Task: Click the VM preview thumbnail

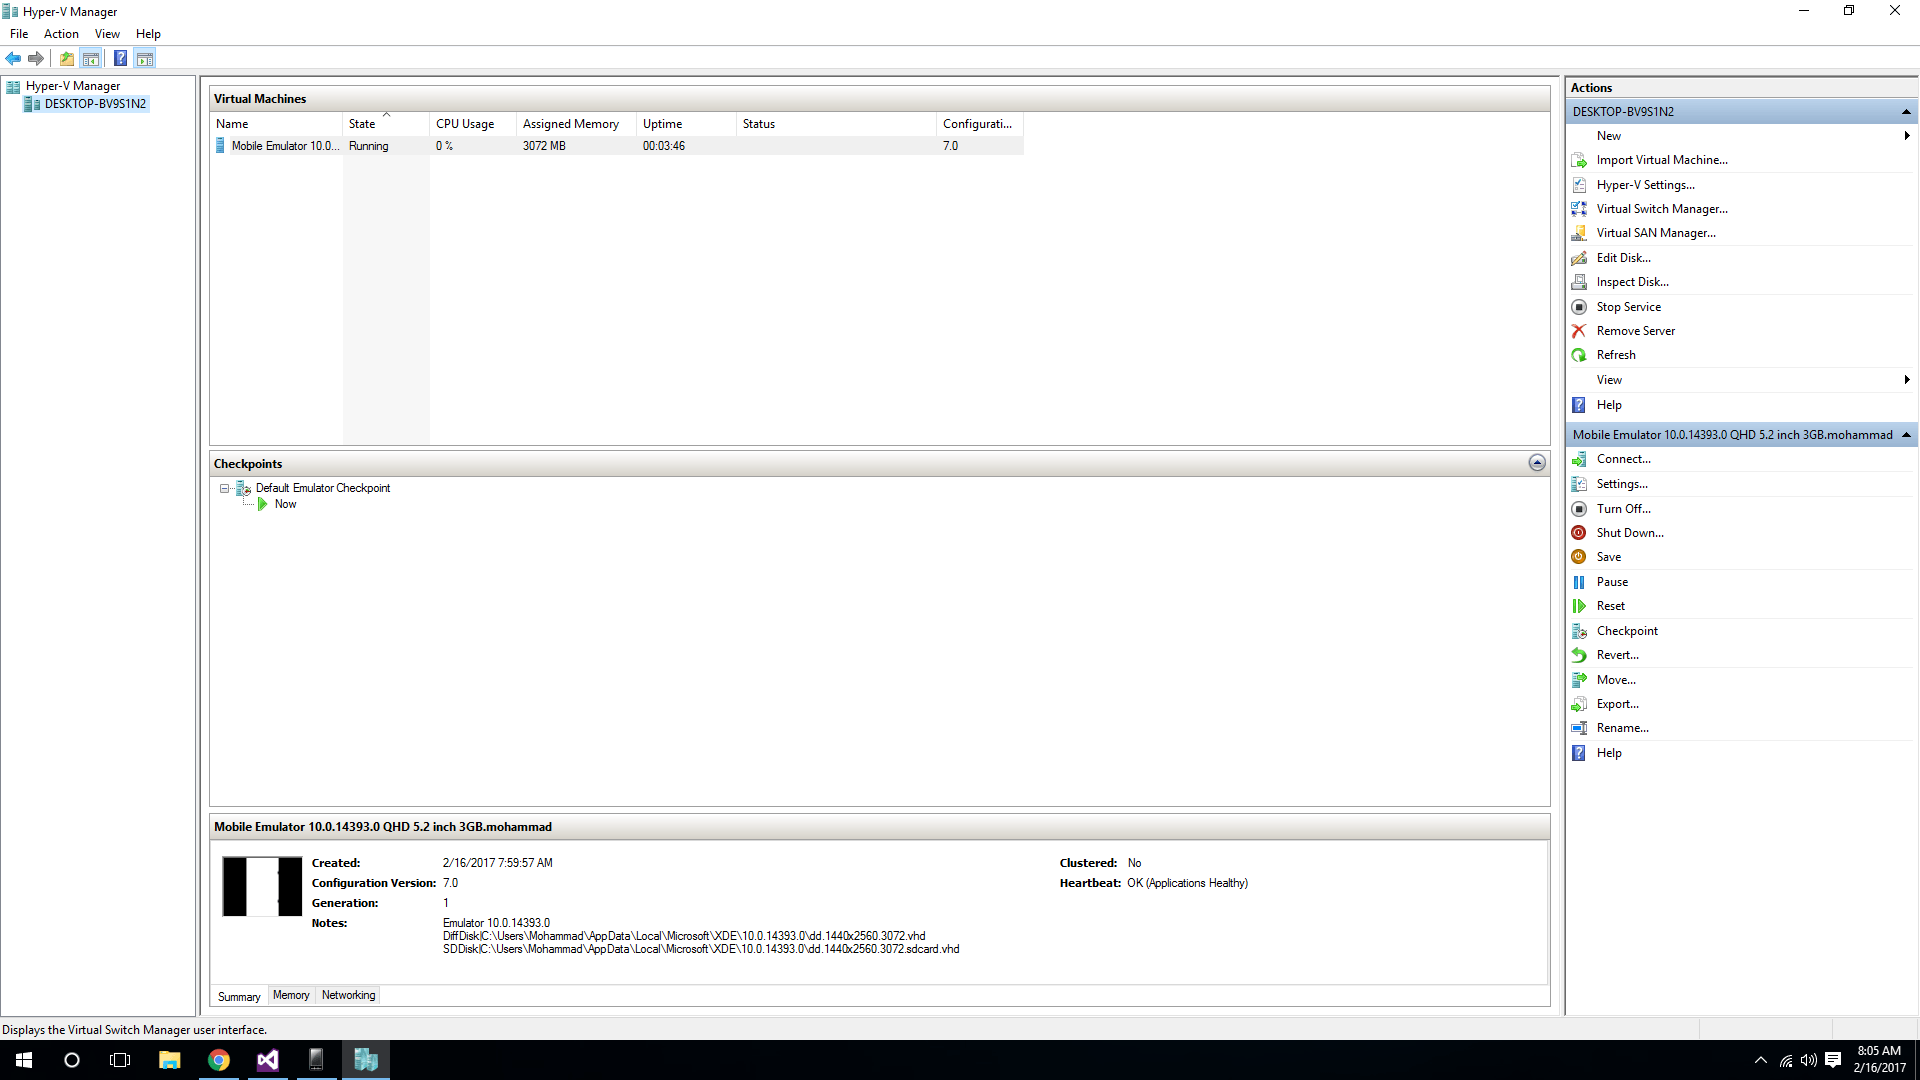Action: [262, 887]
